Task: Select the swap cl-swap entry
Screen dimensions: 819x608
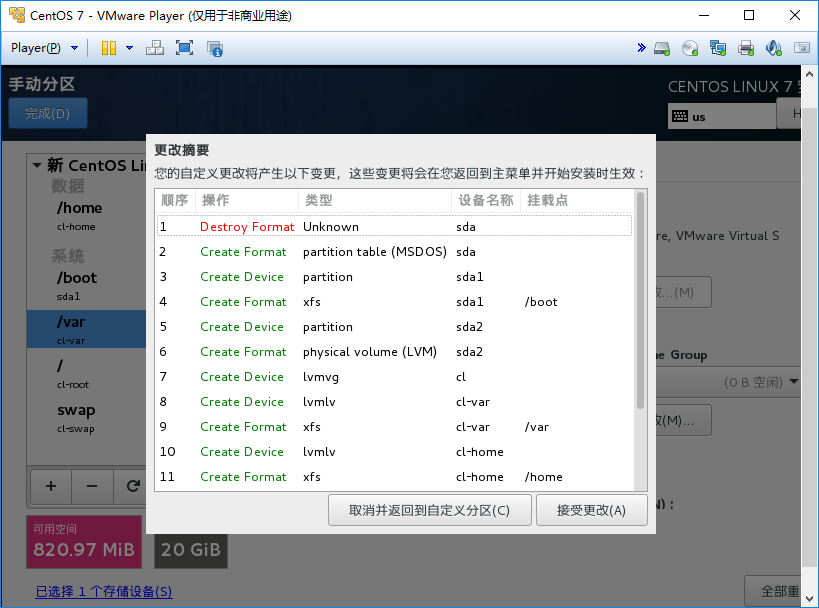Action: coord(87,418)
